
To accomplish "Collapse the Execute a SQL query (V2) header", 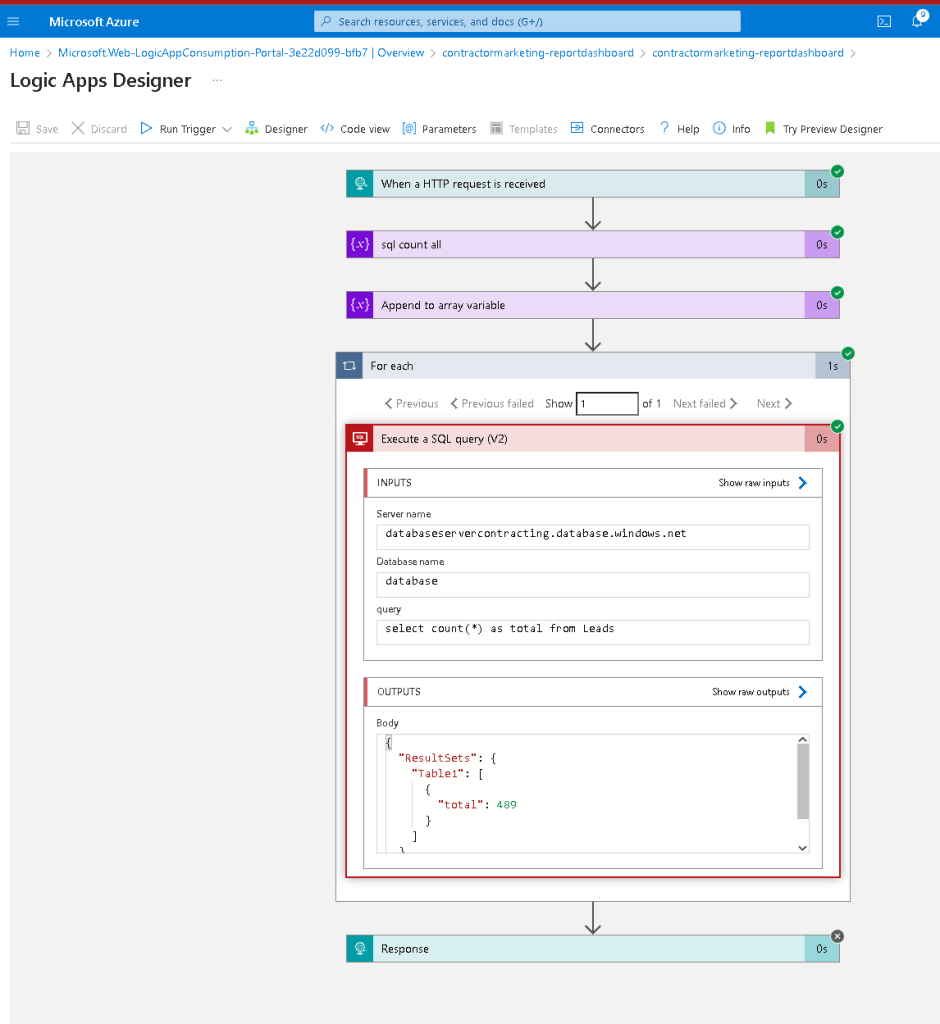I will (x=592, y=439).
